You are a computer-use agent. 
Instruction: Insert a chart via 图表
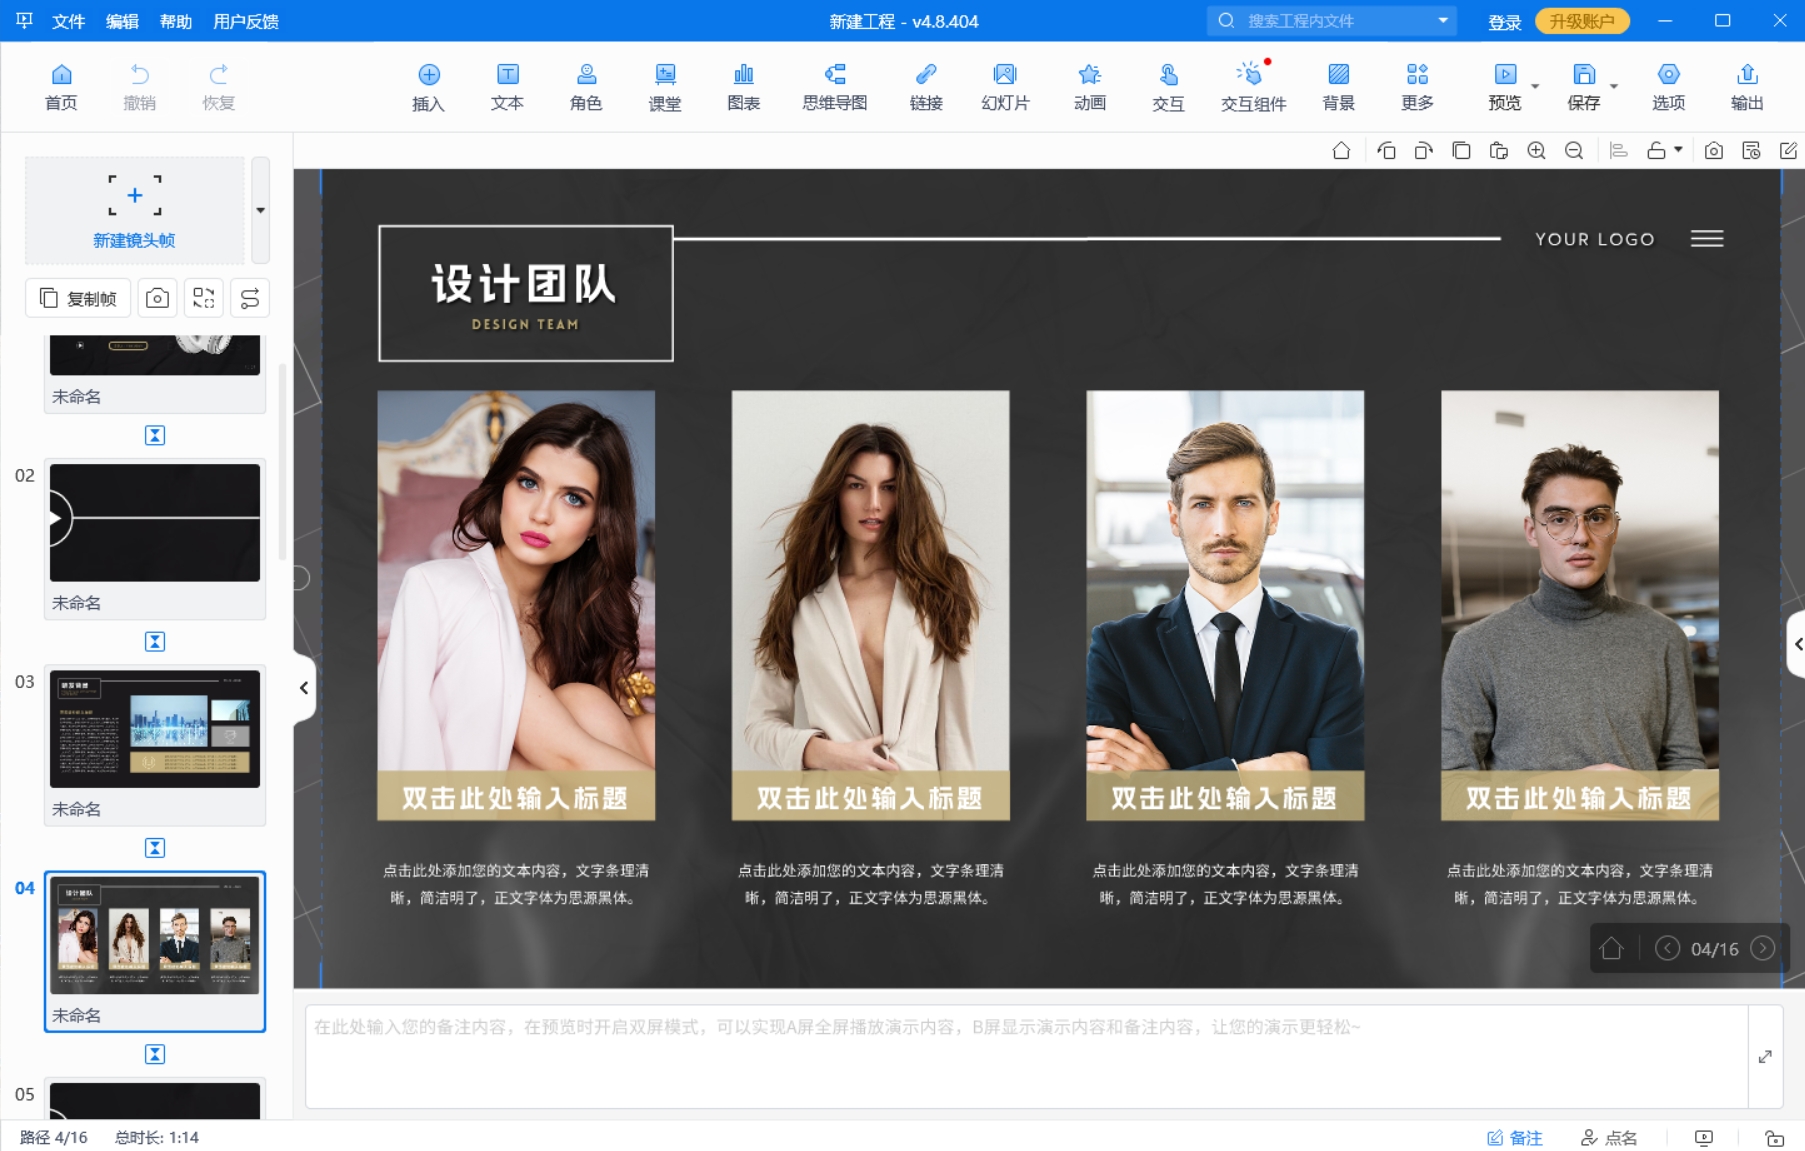click(x=744, y=87)
